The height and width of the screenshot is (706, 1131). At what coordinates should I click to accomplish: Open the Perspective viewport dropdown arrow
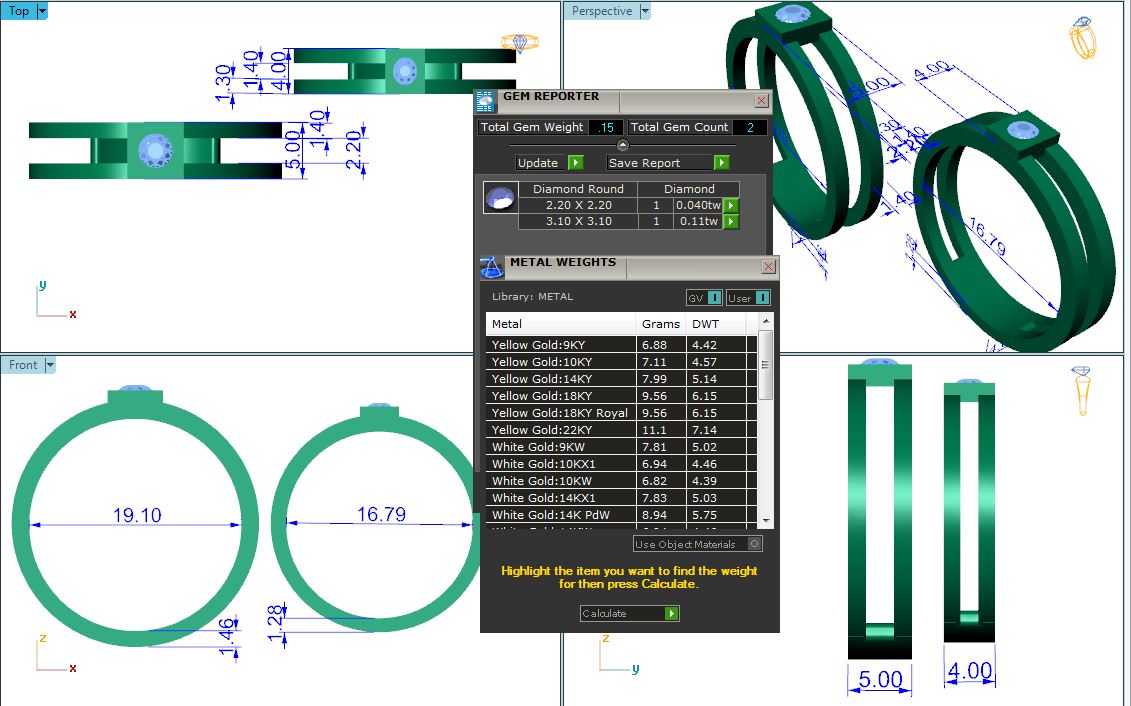644,11
